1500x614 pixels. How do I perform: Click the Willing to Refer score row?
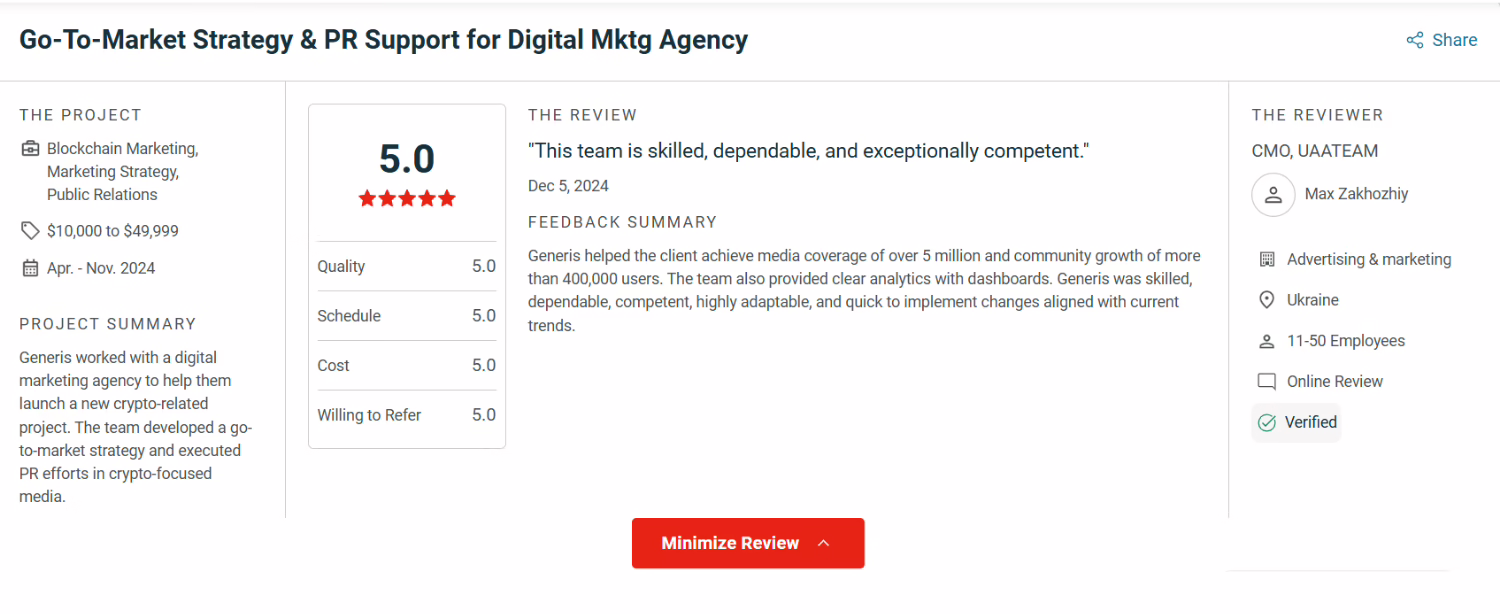(x=407, y=415)
